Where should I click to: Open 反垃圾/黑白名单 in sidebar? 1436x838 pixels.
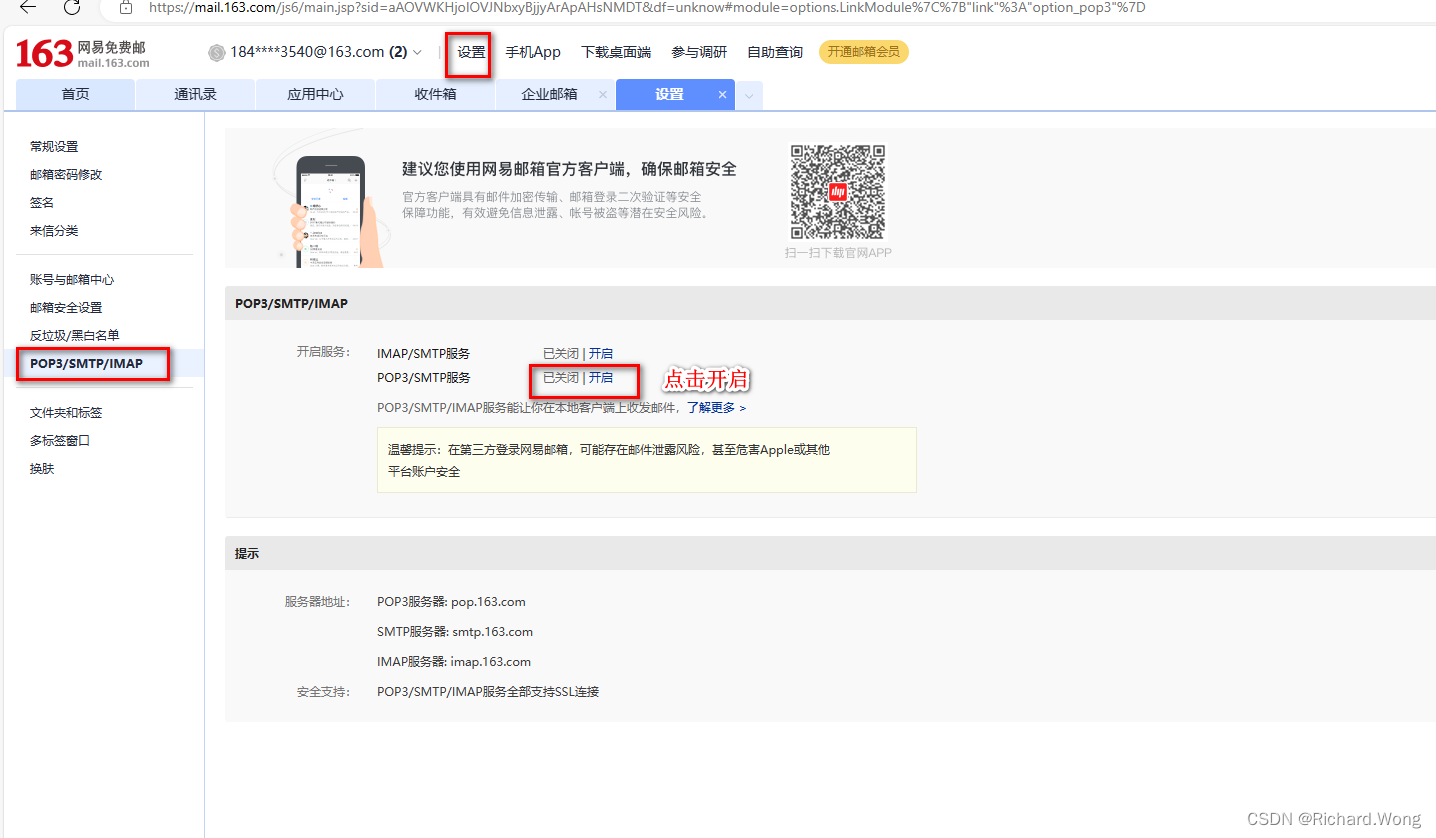click(x=75, y=335)
